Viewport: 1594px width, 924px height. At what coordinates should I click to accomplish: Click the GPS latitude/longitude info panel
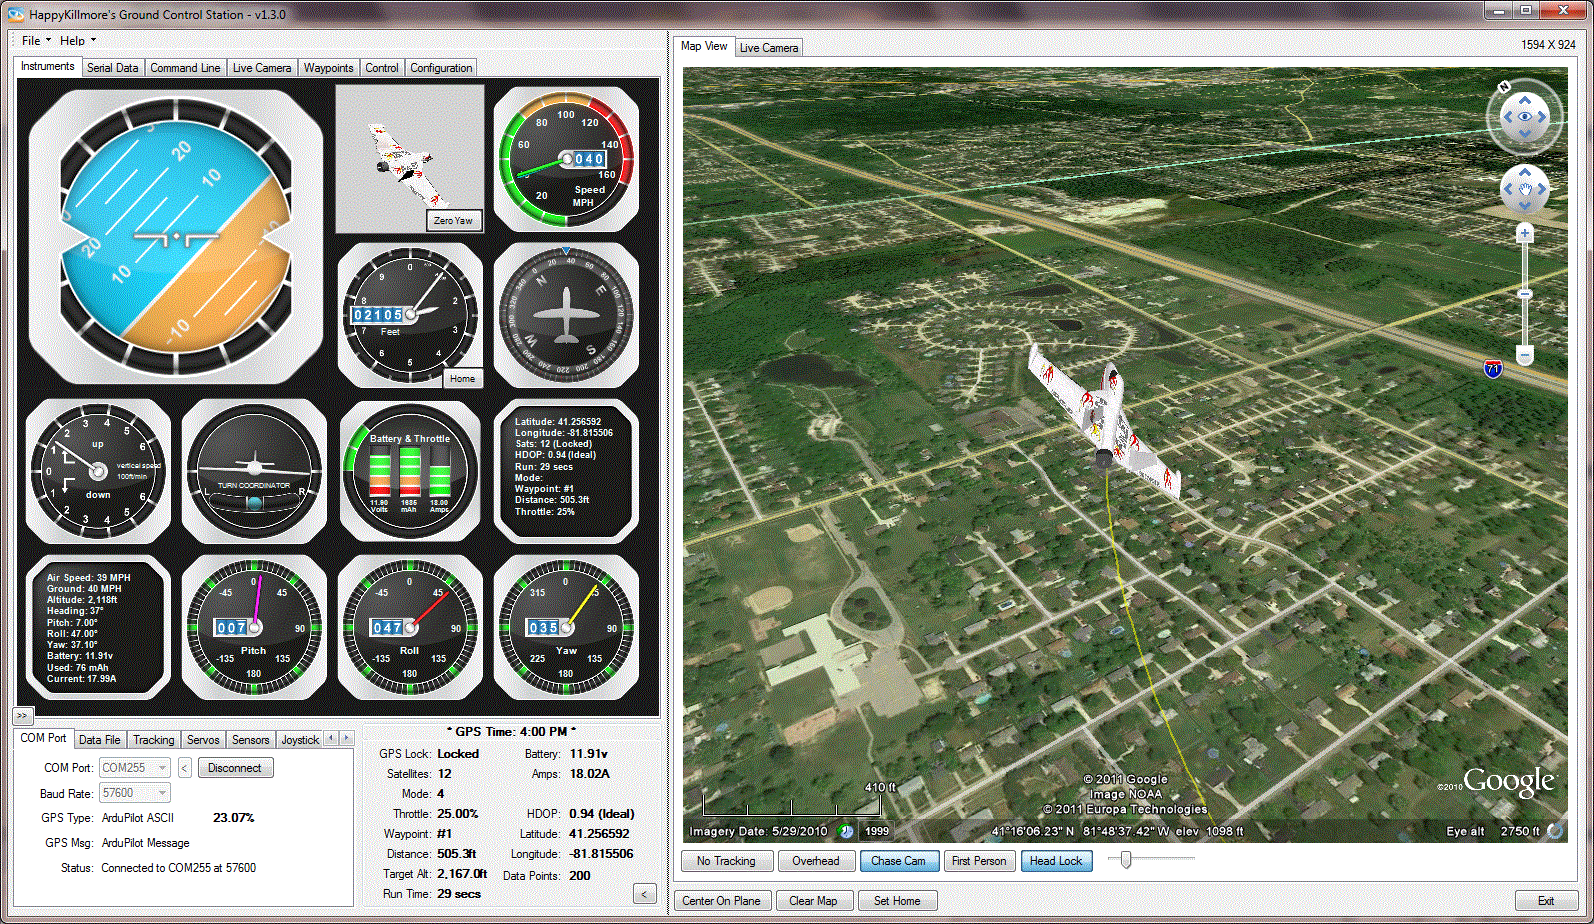[566, 471]
